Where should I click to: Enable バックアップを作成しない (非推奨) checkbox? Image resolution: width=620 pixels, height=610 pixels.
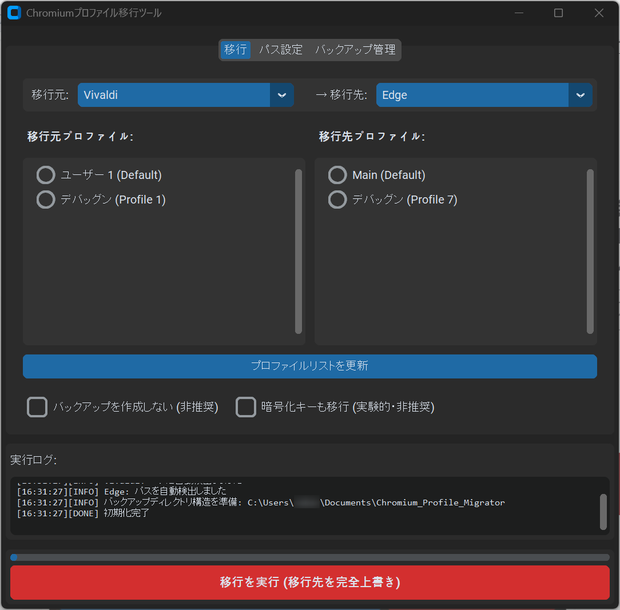37,407
